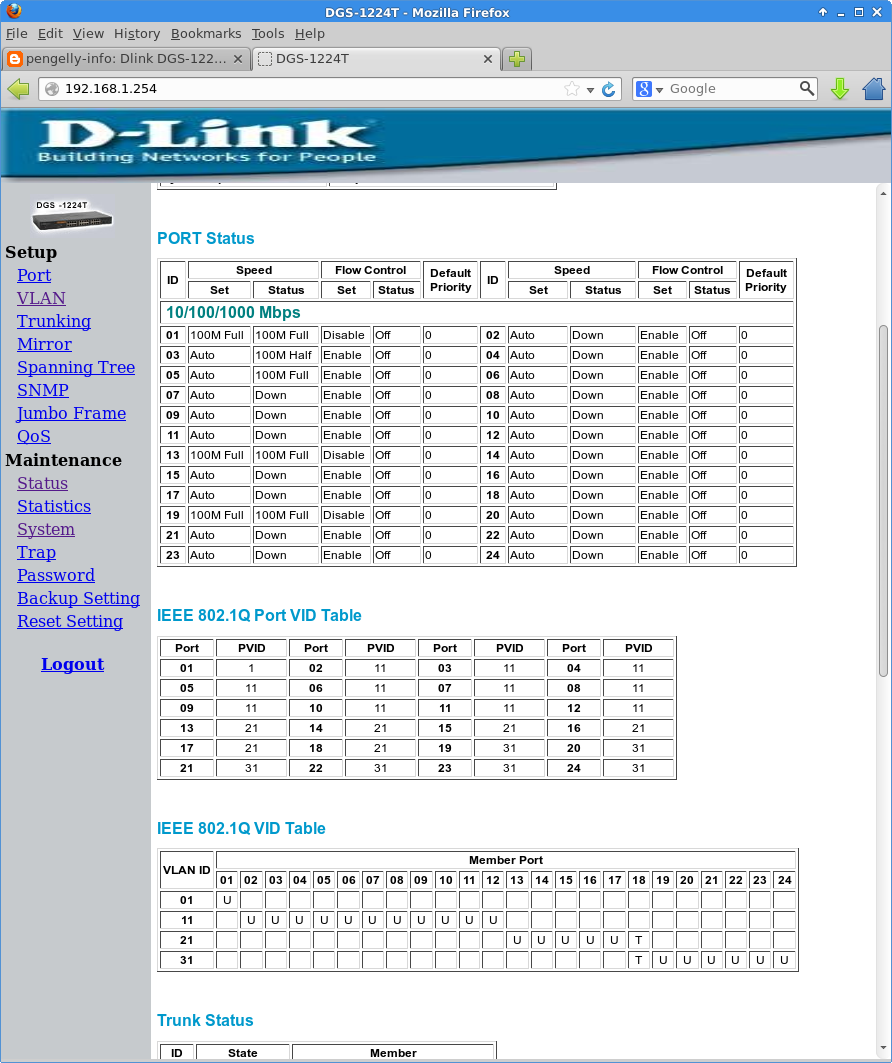
Task: Open the Reset Setting link
Action: click(70, 622)
